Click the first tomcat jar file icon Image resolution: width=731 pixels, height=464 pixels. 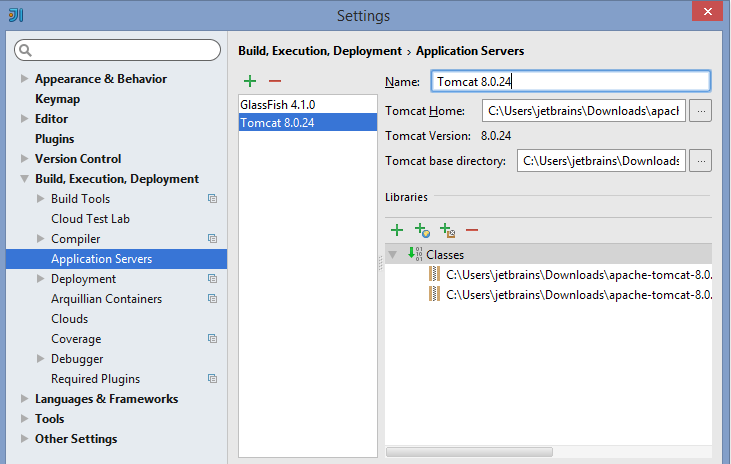pyautogui.click(x=434, y=274)
